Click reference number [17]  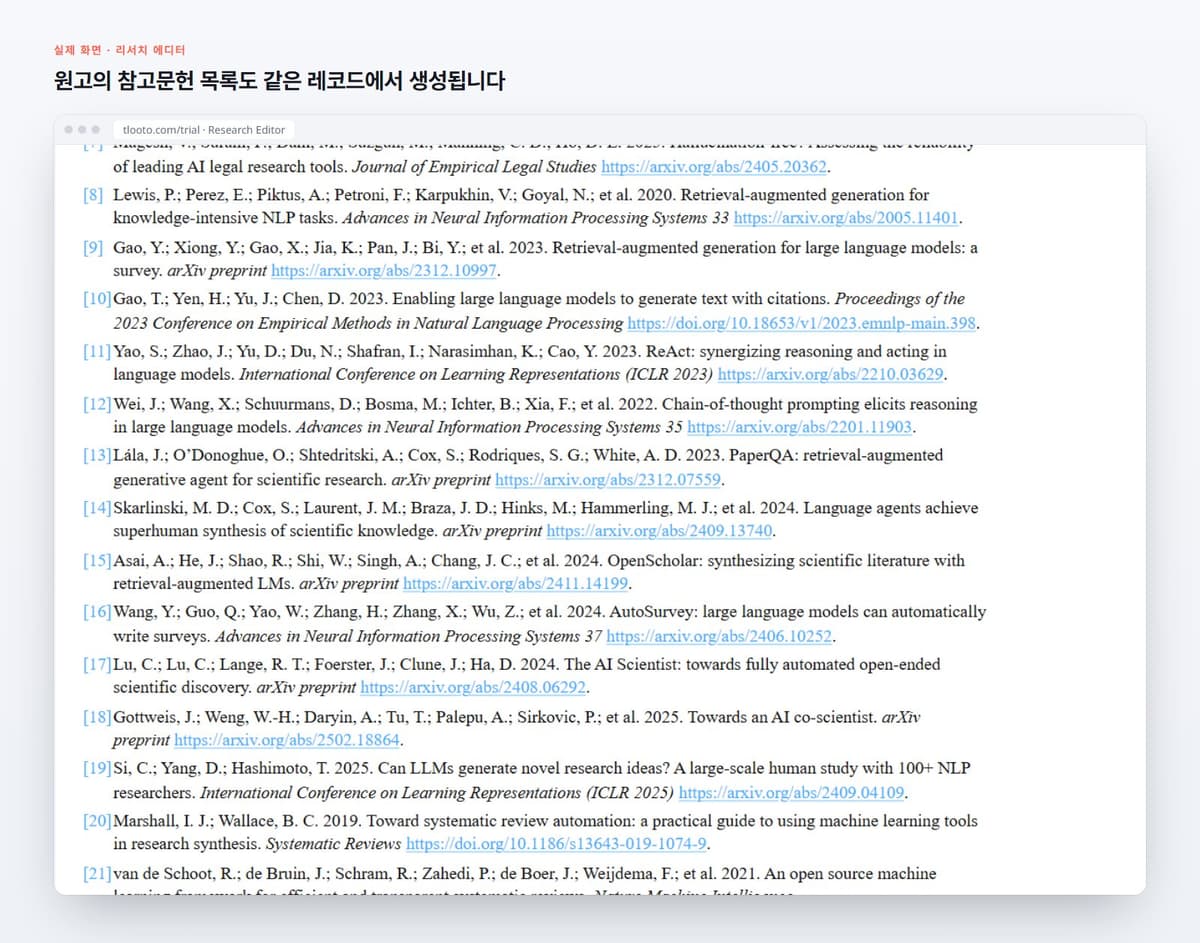97,665
